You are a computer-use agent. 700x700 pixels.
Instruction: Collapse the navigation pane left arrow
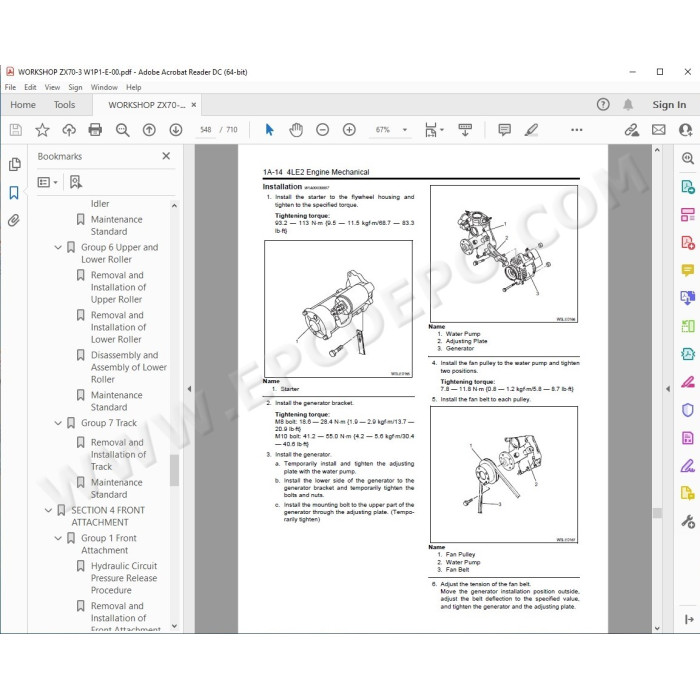(x=189, y=389)
